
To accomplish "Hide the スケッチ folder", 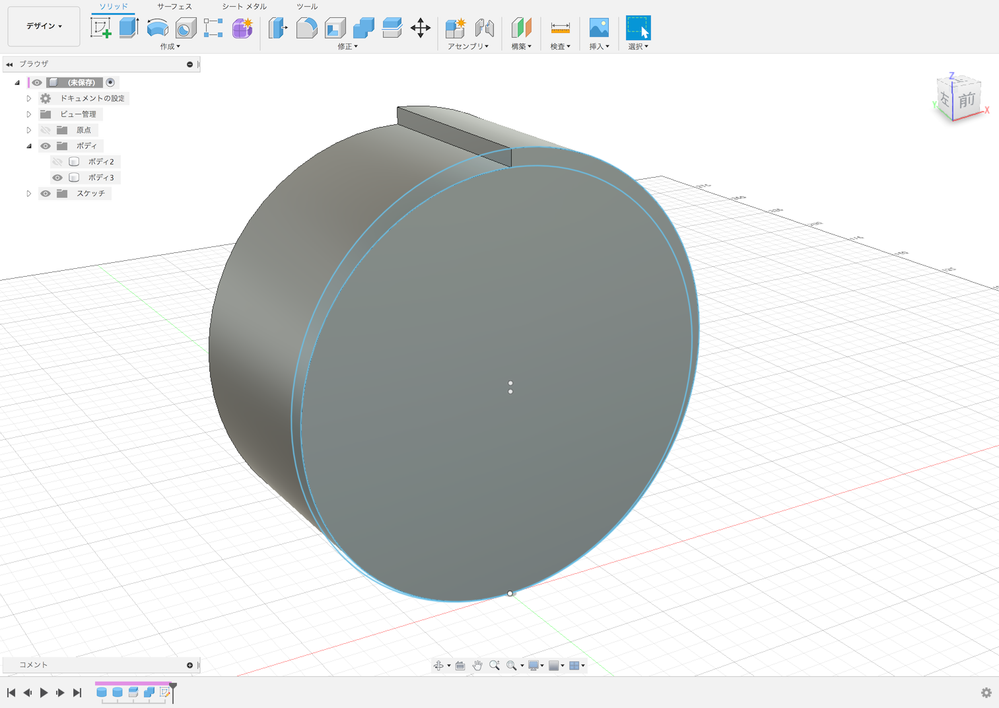I will pos(45,194).
